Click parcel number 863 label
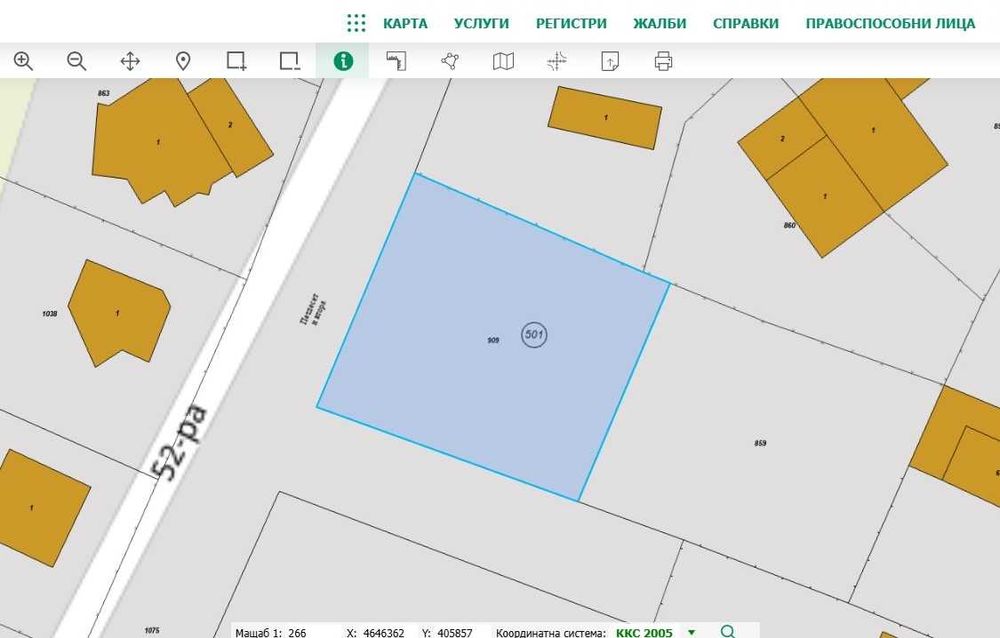Viewport: 1000px width, 638px height. [103, 93]
